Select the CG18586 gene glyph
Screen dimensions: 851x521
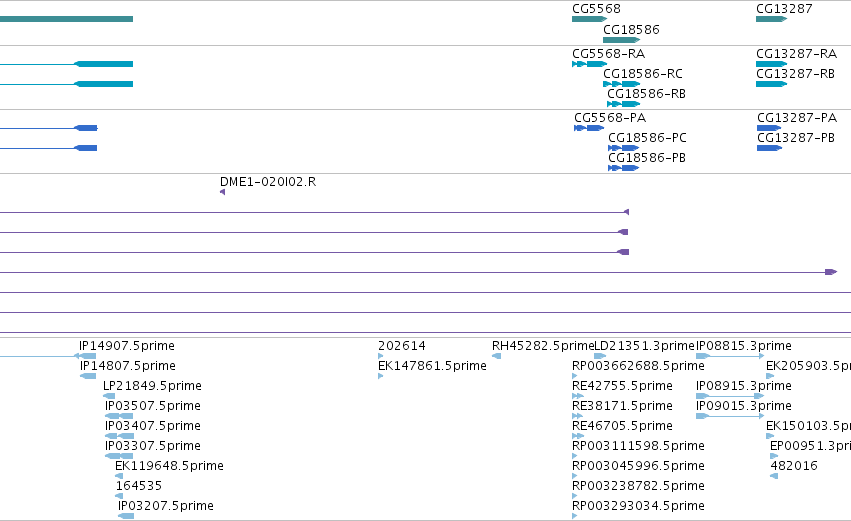[x=621, y=40]
